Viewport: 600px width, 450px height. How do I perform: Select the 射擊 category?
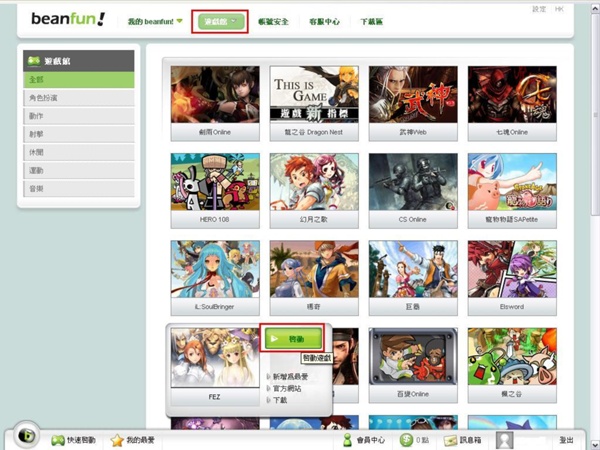tap(79, 134)
